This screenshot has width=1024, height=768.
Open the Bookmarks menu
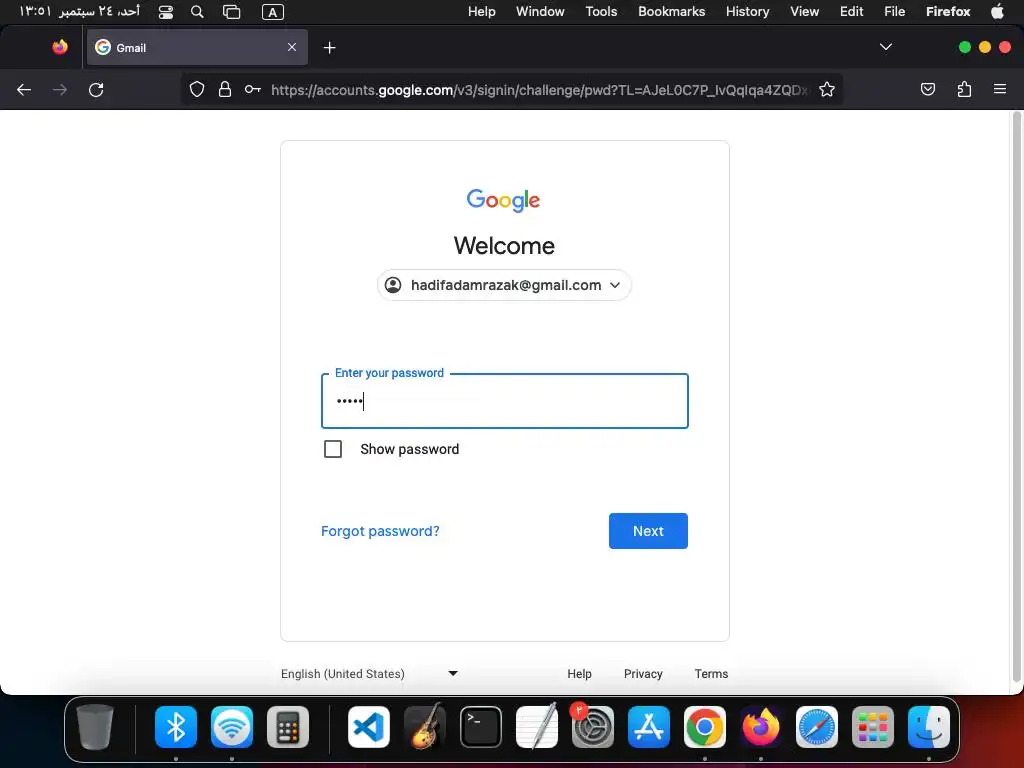tap(672, 11)
